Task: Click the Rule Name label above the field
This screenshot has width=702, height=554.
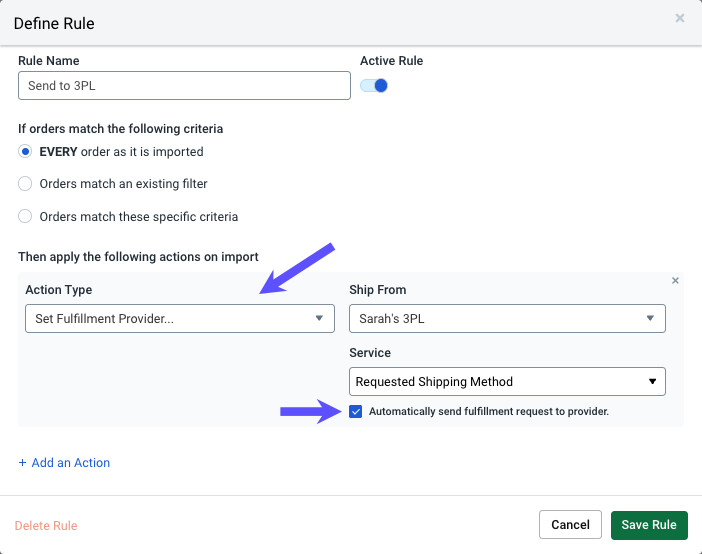Action: pos(49,61)
